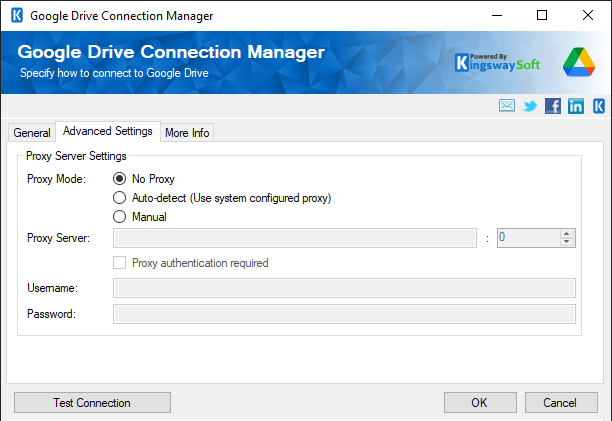The width and height of the screenshot is (612, 421).
Task: Open the Twitter bird icon link
Action: click(530, 106)
